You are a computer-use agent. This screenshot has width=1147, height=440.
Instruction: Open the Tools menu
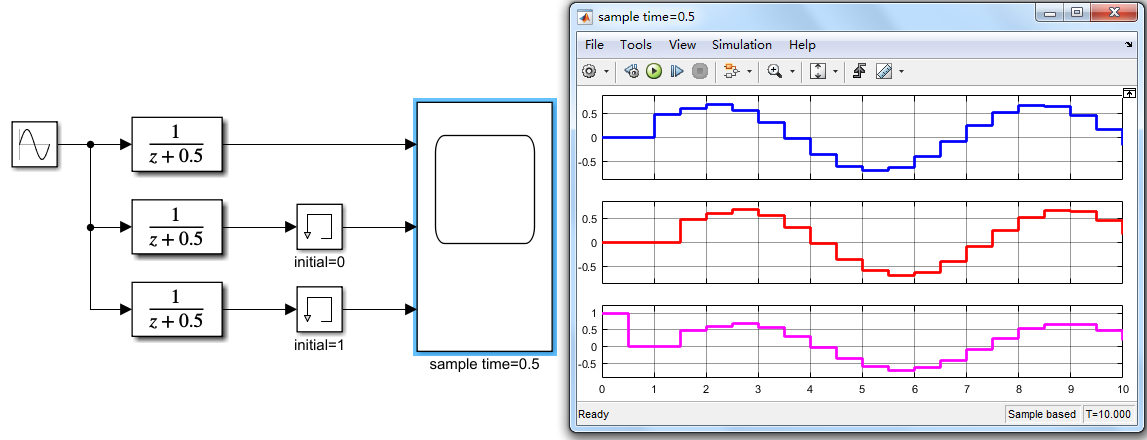tap(636, 45)
